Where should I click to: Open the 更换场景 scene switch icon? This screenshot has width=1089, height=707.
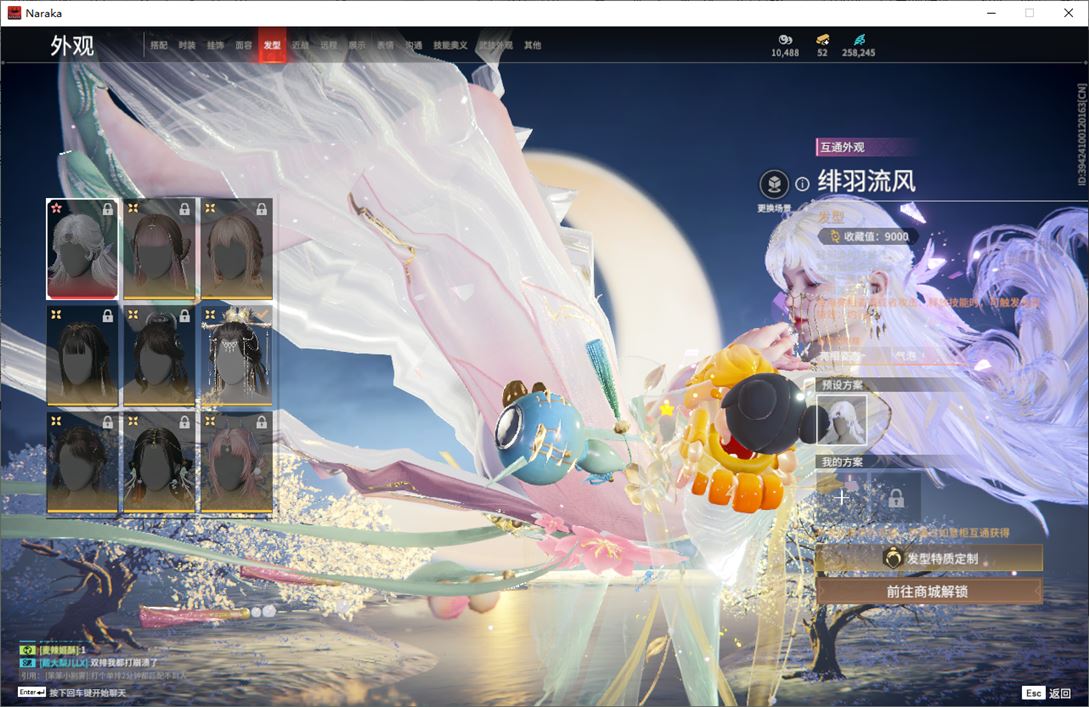(774, 185)
